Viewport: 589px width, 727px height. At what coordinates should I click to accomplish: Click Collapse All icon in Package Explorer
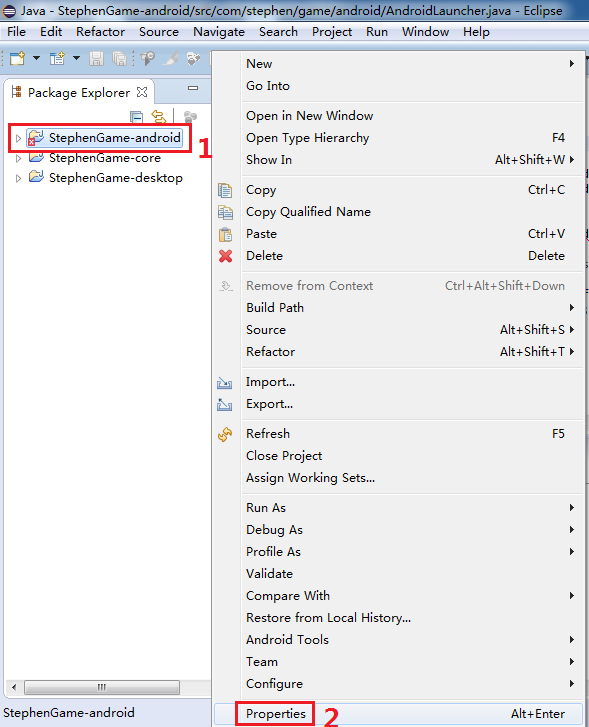pos(136,116)
